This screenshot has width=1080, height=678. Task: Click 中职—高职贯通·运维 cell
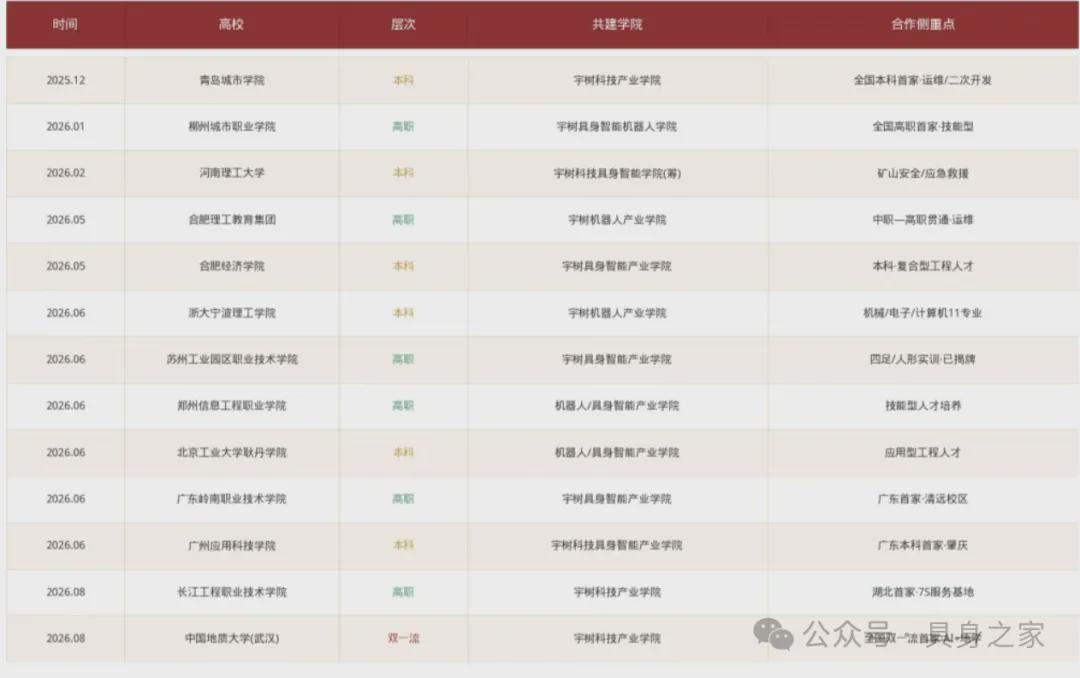(923, 220)
